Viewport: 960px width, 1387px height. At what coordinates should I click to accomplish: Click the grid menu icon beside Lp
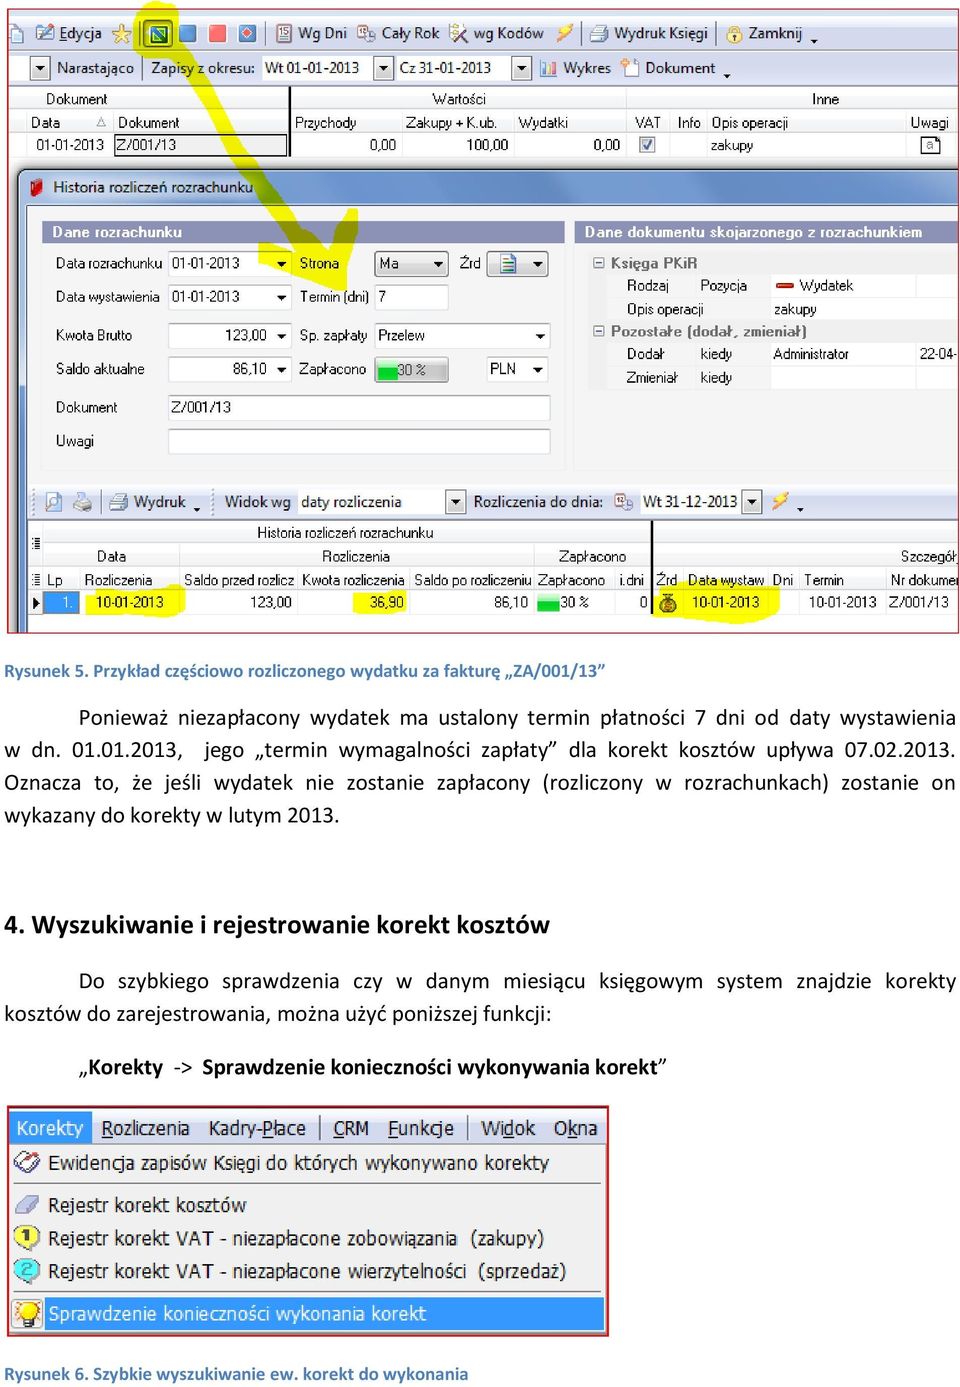(36, 580)
